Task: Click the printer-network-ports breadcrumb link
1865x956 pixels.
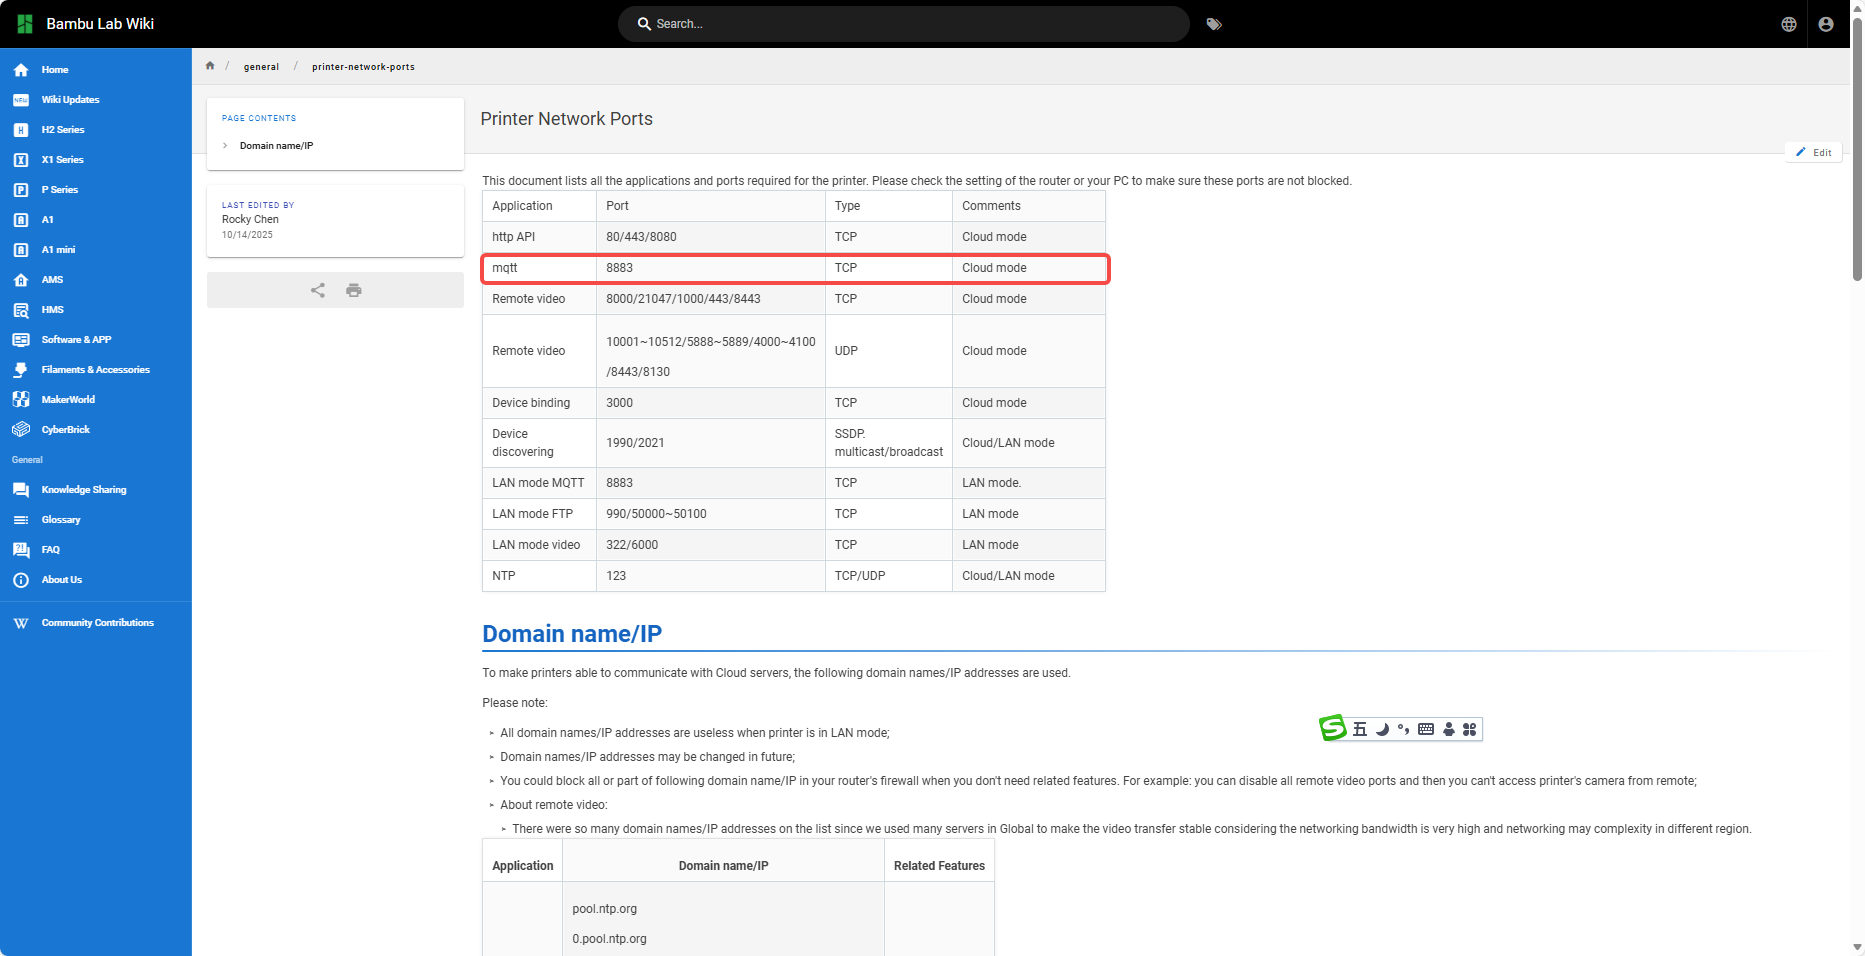Action: (x=363, y=67)
